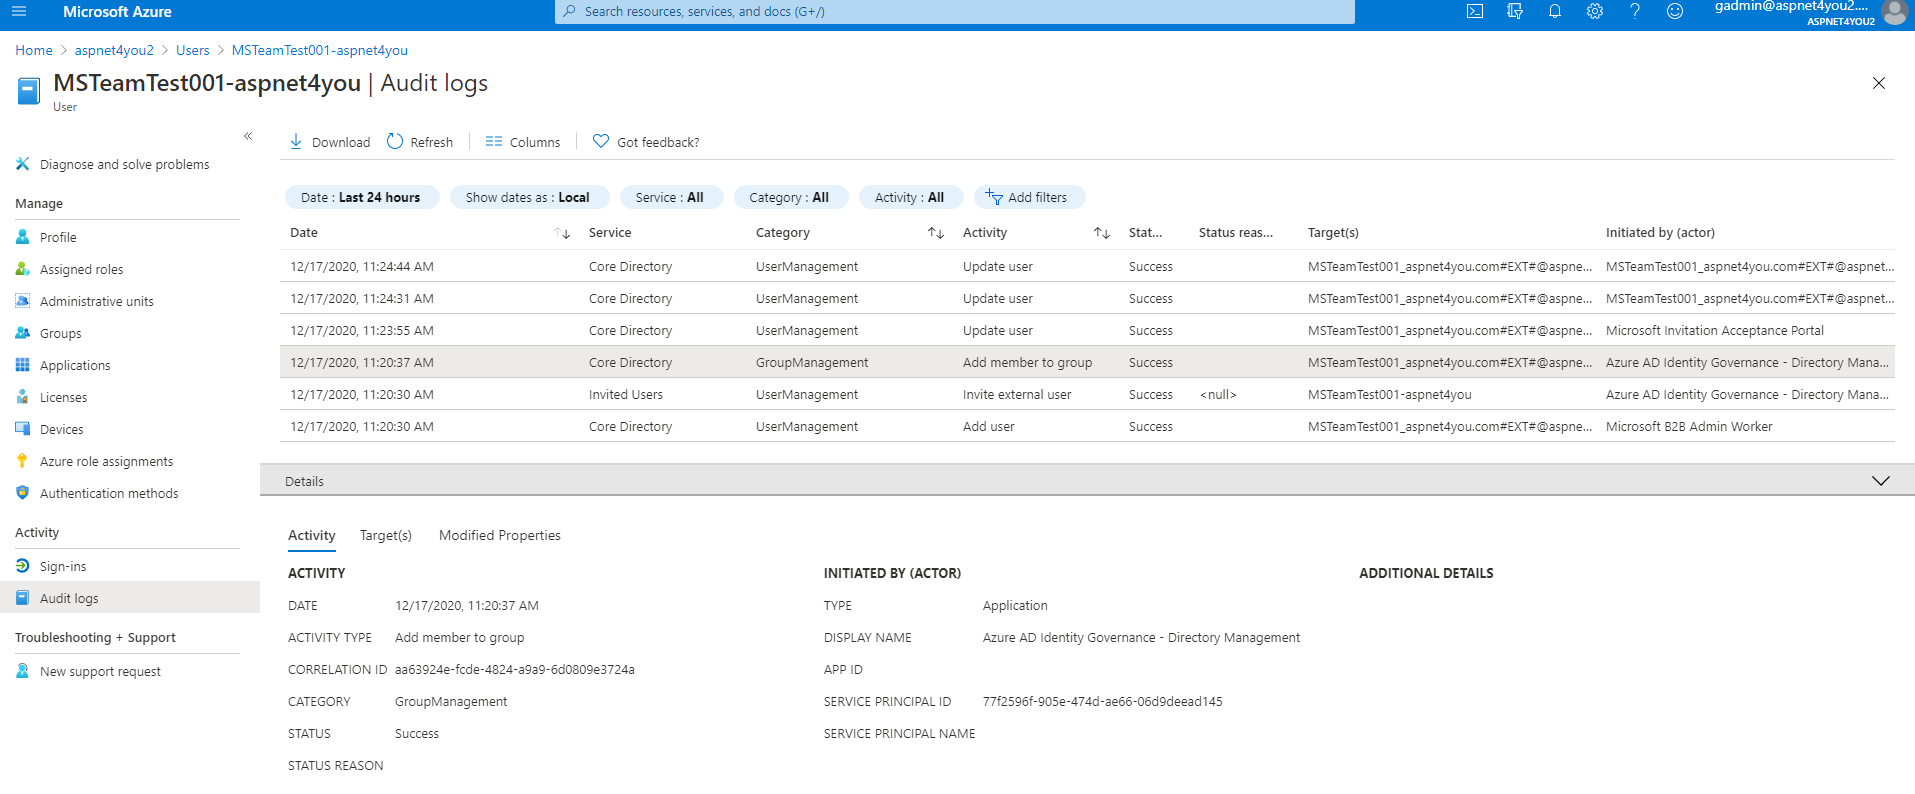This screenshot has height=794, width=1915.
Task: Open the account avatar menu
Action: [1894, 12]
